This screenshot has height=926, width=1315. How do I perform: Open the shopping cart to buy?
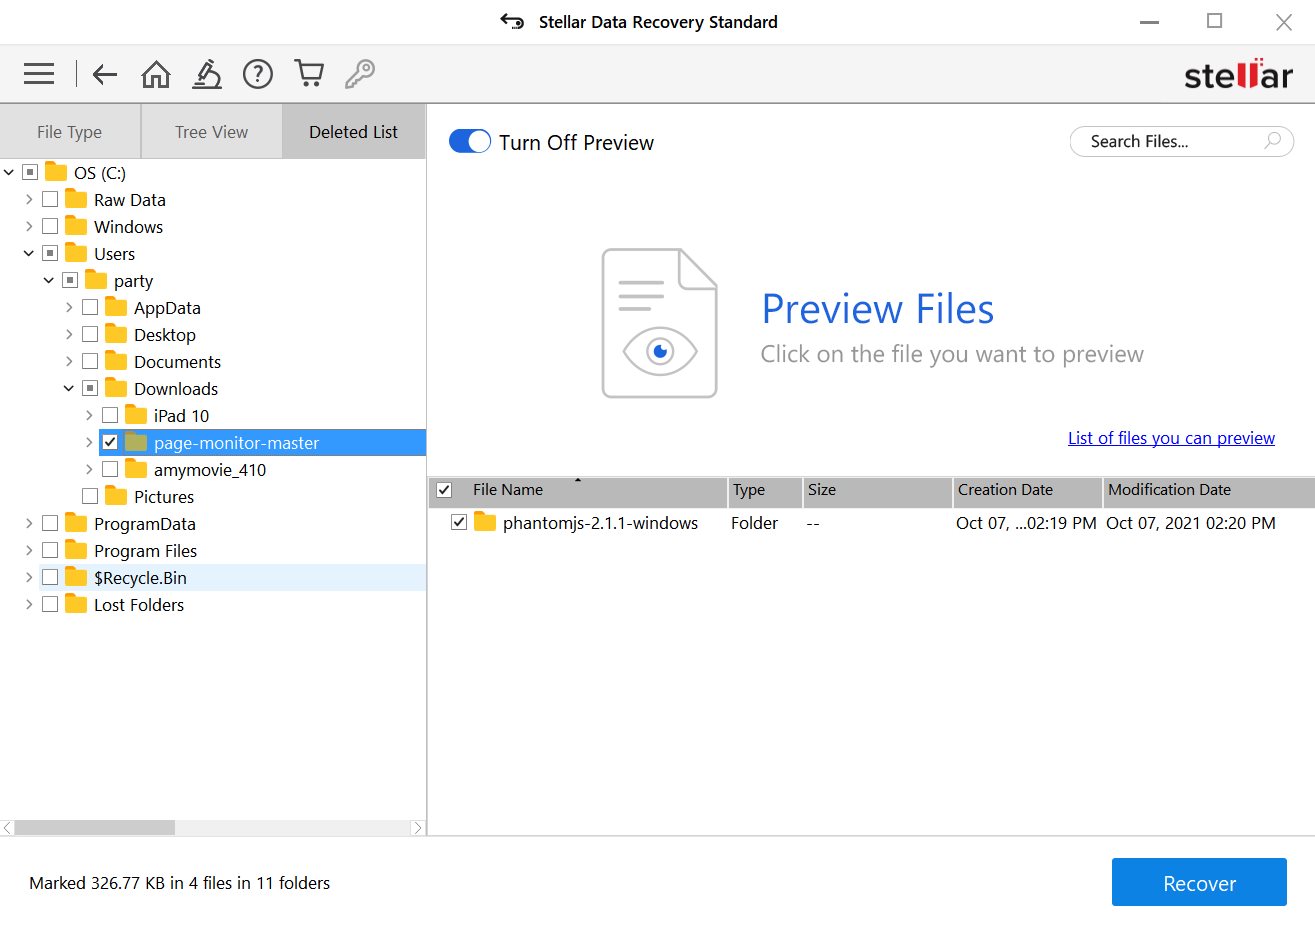(309, 73)
